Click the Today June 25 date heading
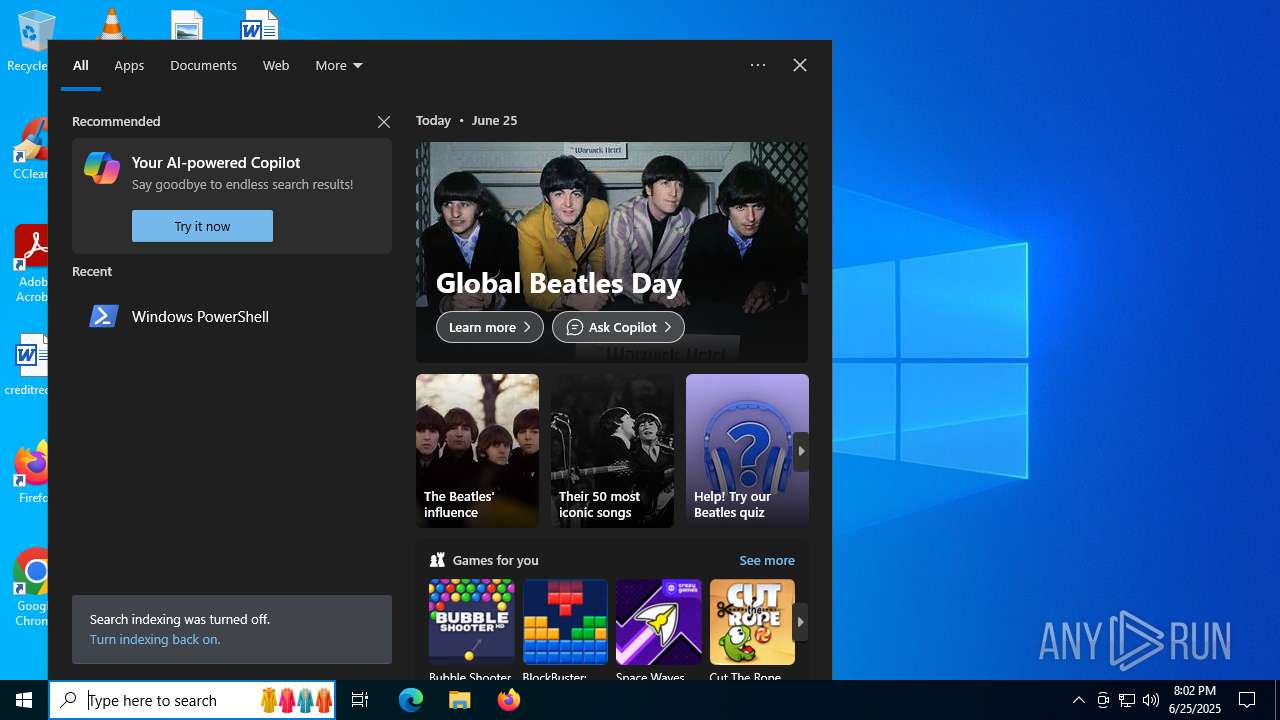The image size is (1280, 720). coord(466,121)
